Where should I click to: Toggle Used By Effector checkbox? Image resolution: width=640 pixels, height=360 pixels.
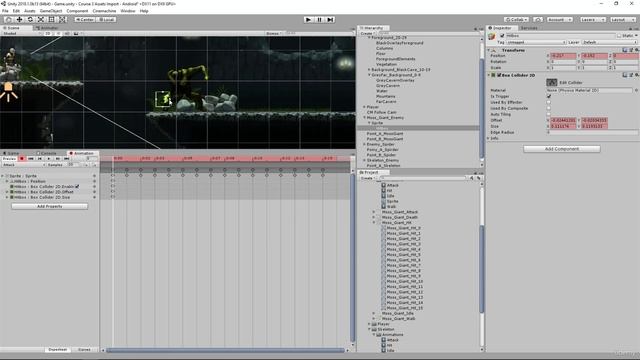pos(549,102)
